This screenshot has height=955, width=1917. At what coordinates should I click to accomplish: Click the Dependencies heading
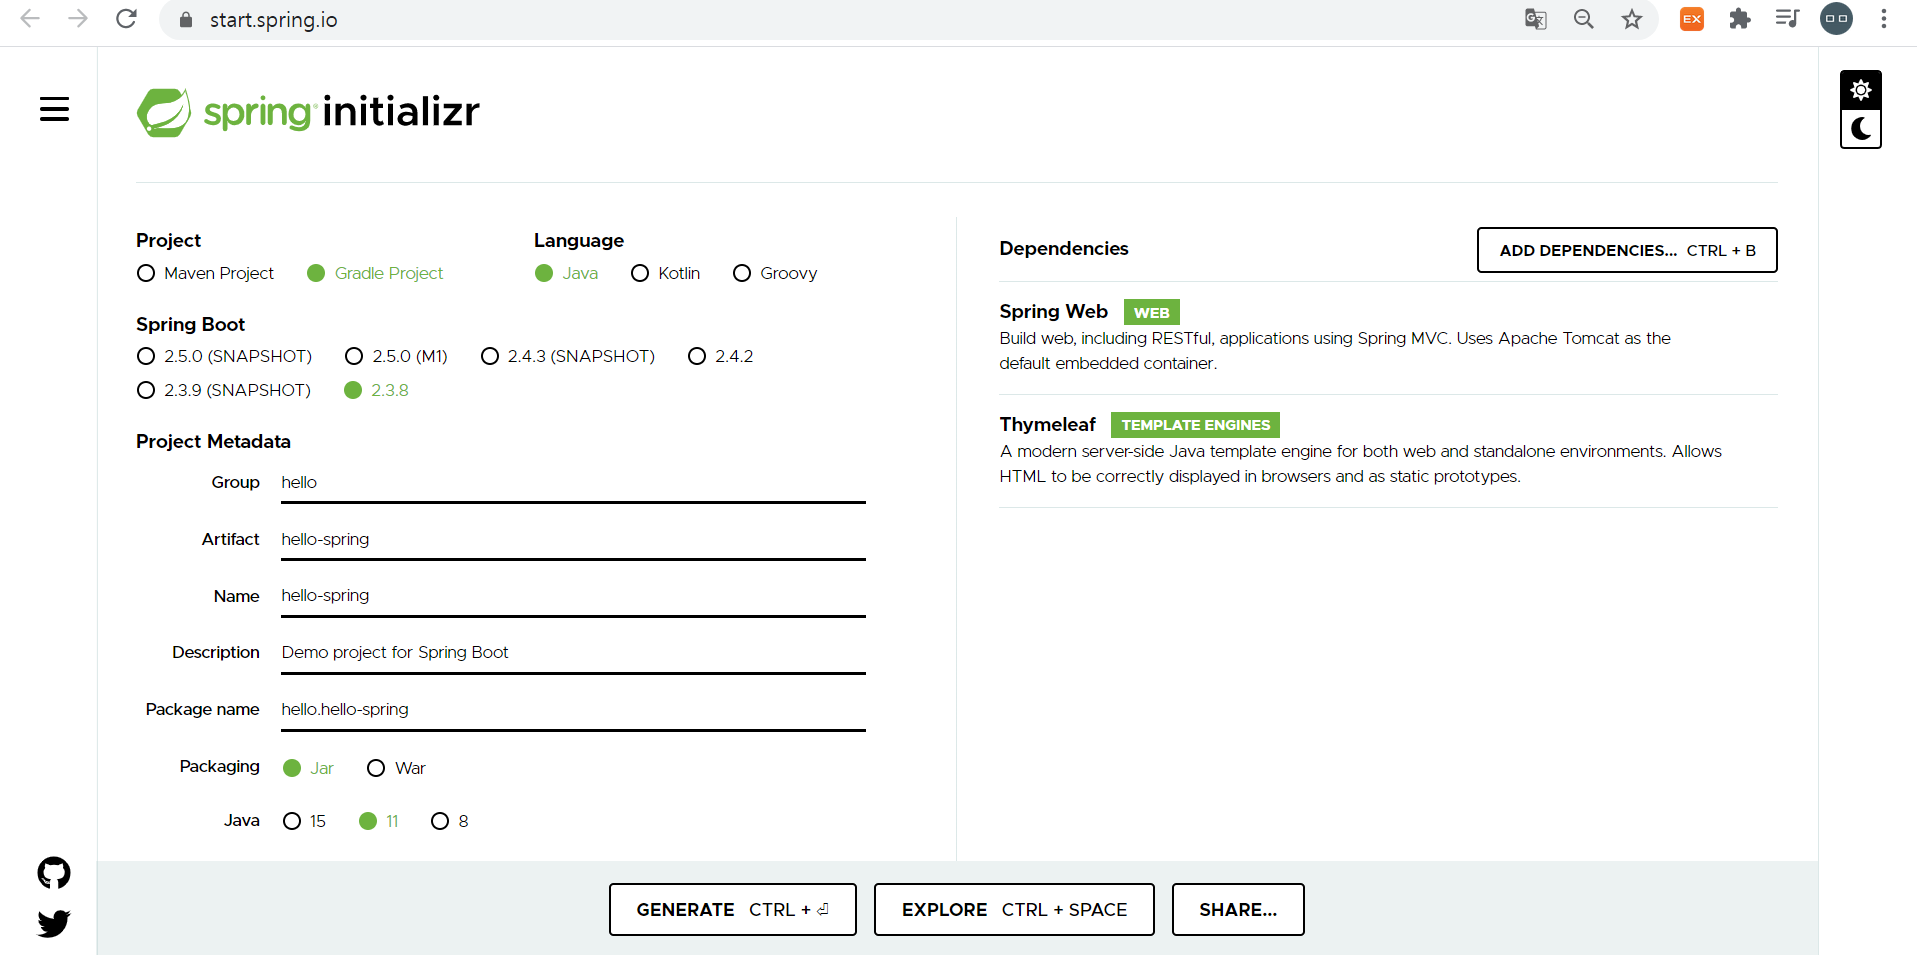tap(1064, 248)
